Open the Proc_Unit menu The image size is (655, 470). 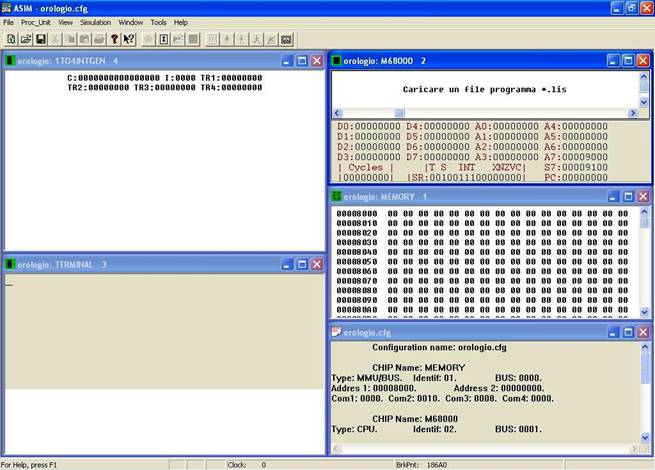(x=36, y=22)
